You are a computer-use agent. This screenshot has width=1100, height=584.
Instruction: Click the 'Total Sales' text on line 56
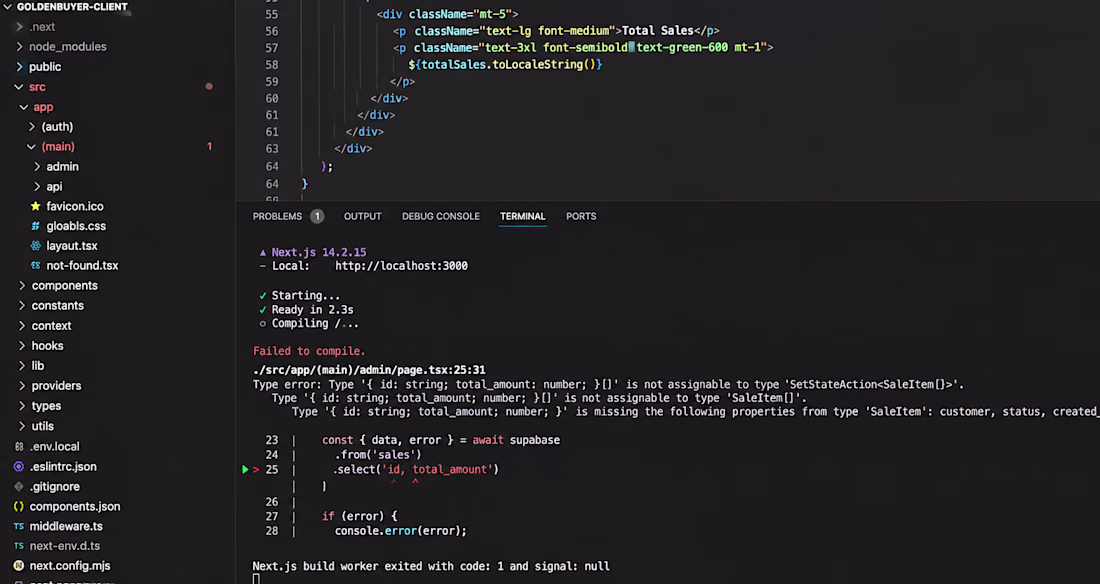[658, 30]
